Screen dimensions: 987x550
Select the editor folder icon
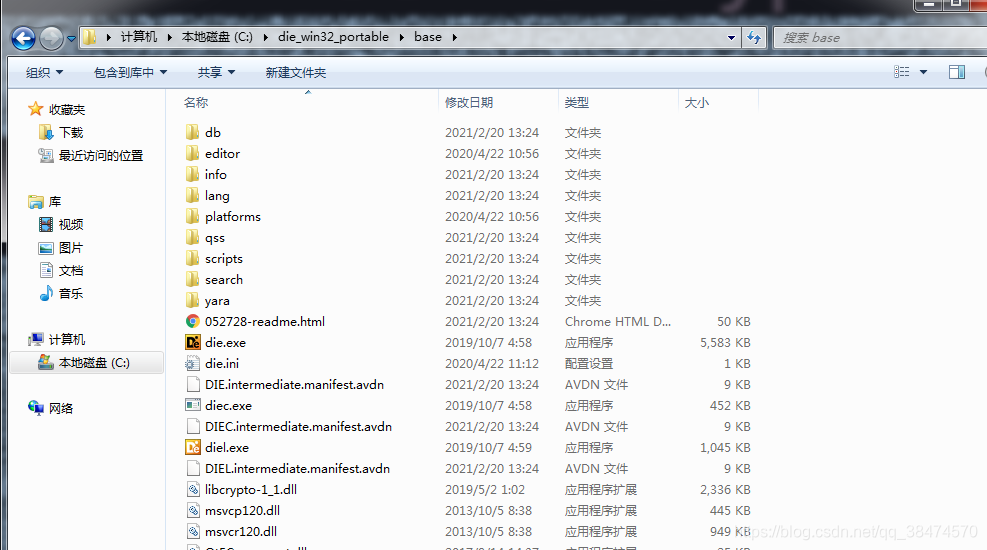point(193,153)
